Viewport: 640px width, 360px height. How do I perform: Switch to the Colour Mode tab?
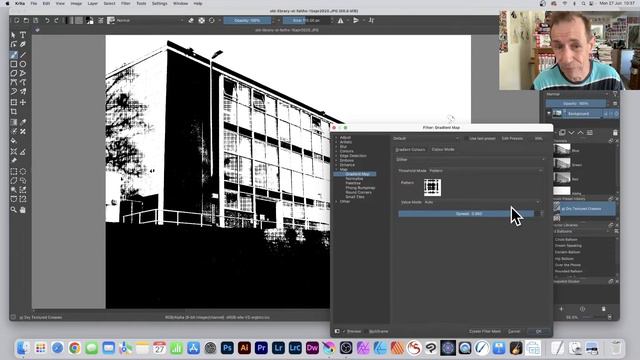pos(443,149)
